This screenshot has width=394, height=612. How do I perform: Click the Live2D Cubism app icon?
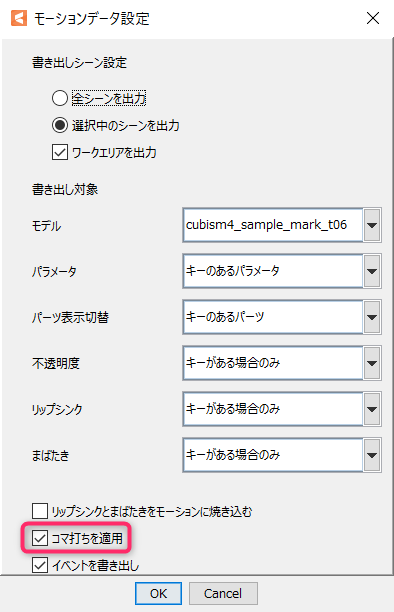pyautogui.click(x=19, y=18)
